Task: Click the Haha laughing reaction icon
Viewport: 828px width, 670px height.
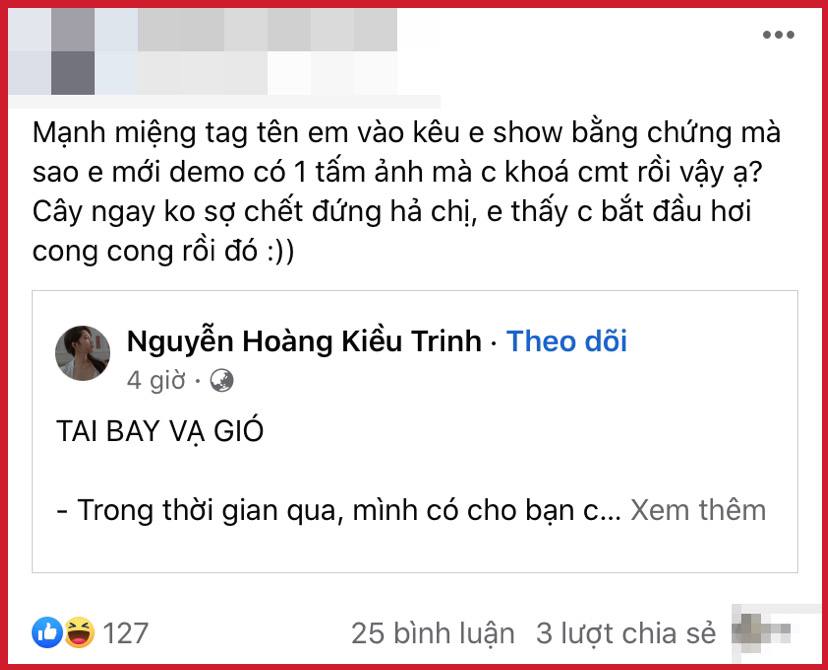Action: coord(80,632)
